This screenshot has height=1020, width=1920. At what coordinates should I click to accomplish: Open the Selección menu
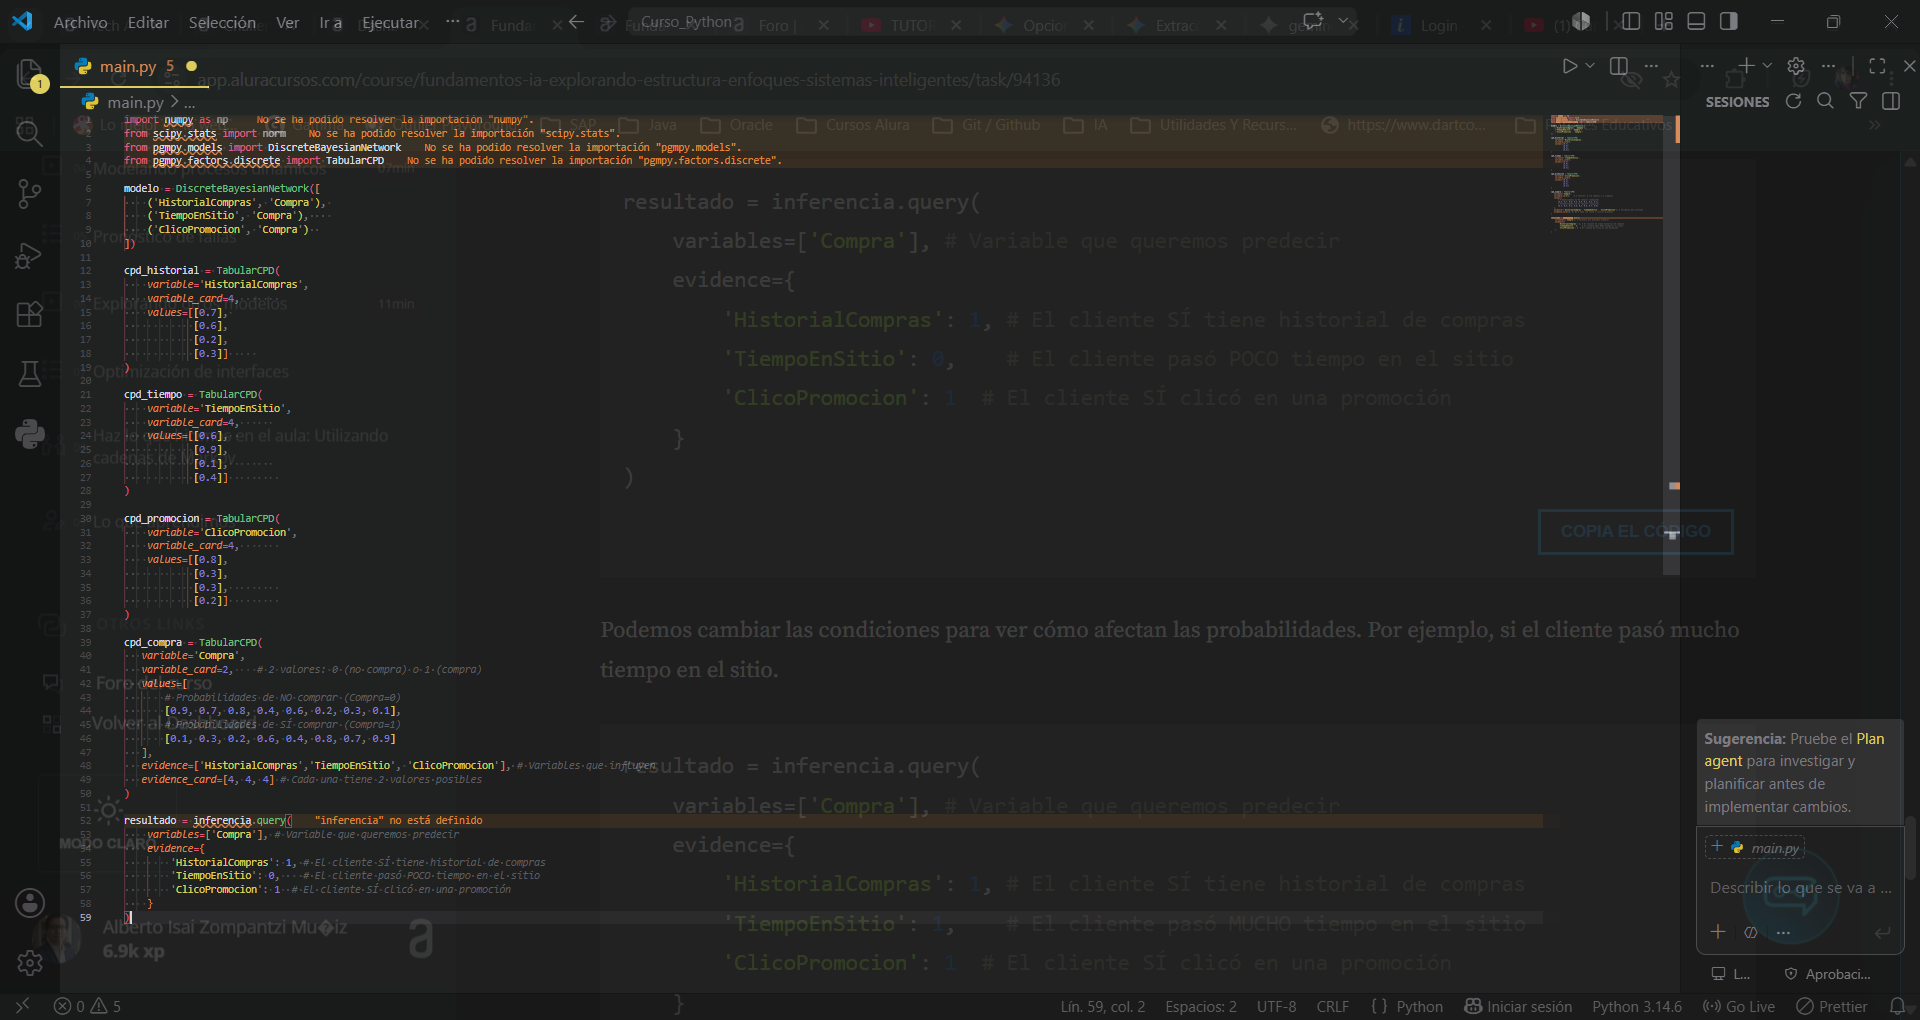(x=222, y=22)
